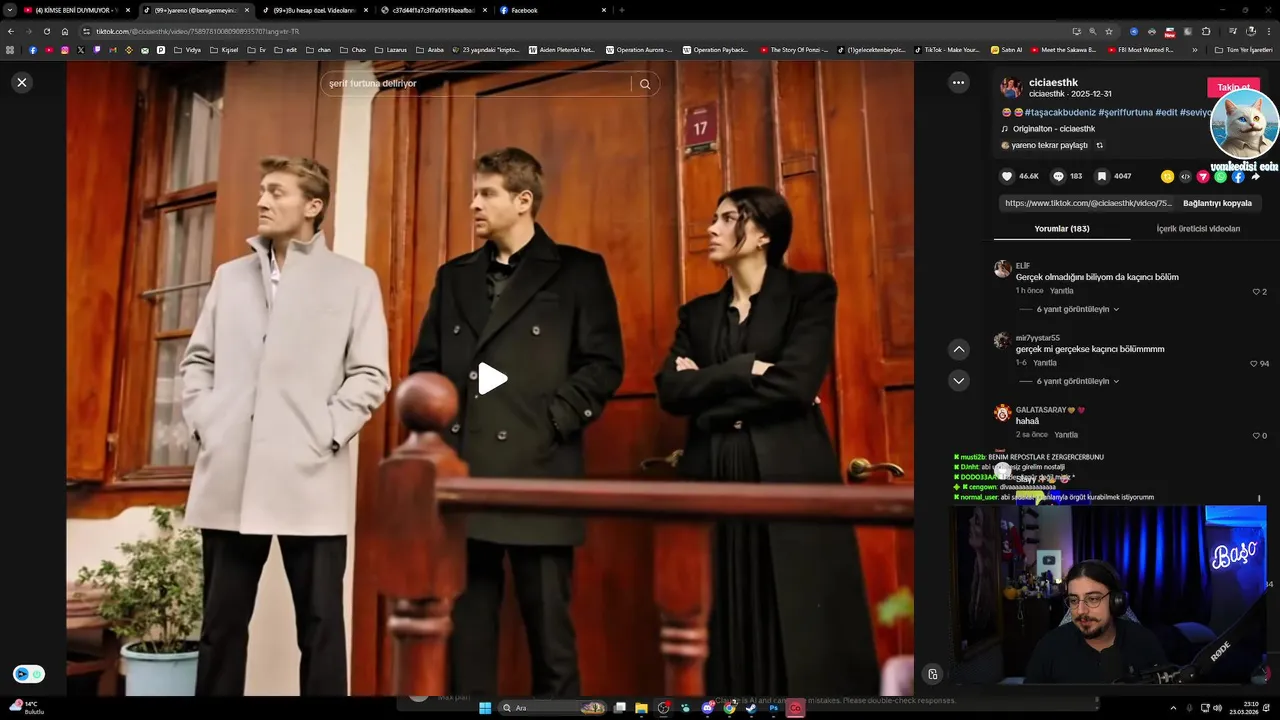The width and height of the screenshot is (1280, 720).
Task: Open the Vidya bookmarks folder
Action: pyautogui.click(x=187, y=49)
